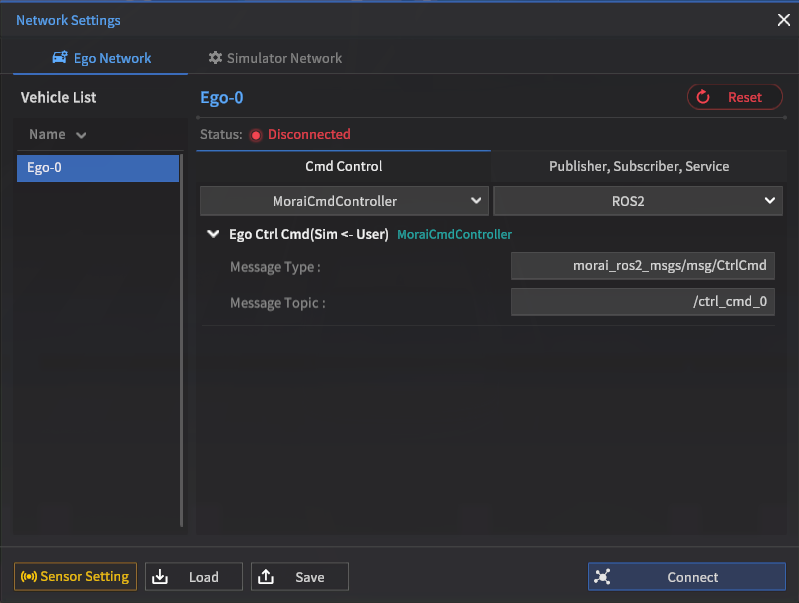799x603 pixels.
Task: Switch to the Cmd Control tab
Action: point(343,166)
